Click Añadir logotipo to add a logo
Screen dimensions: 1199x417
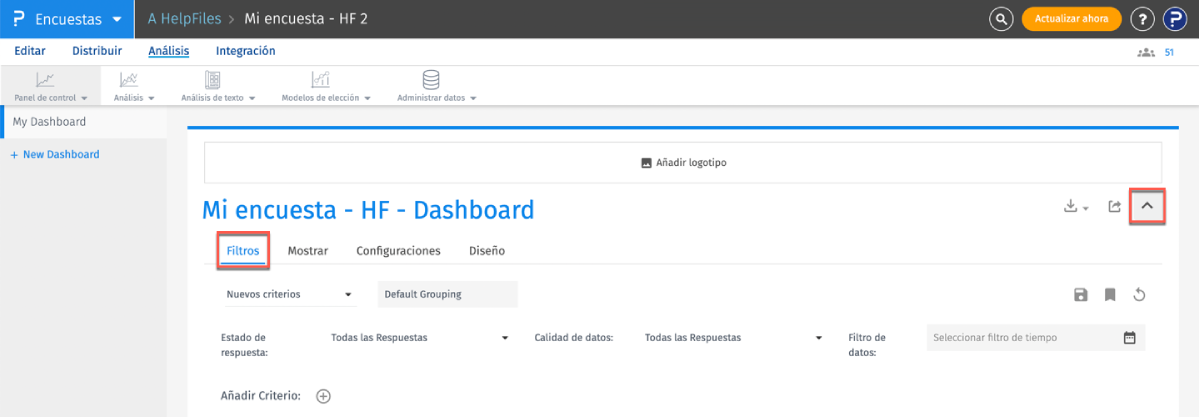coord(683,163)
